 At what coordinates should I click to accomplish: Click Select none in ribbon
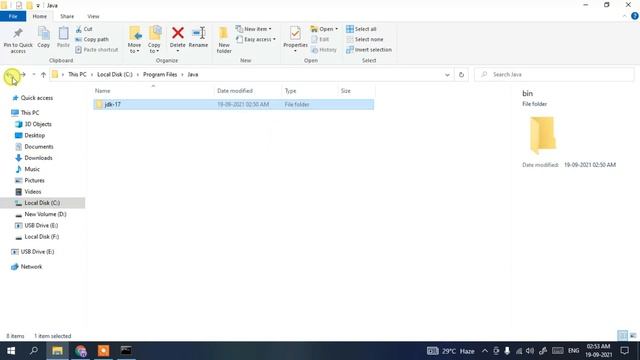coord(365,39)
